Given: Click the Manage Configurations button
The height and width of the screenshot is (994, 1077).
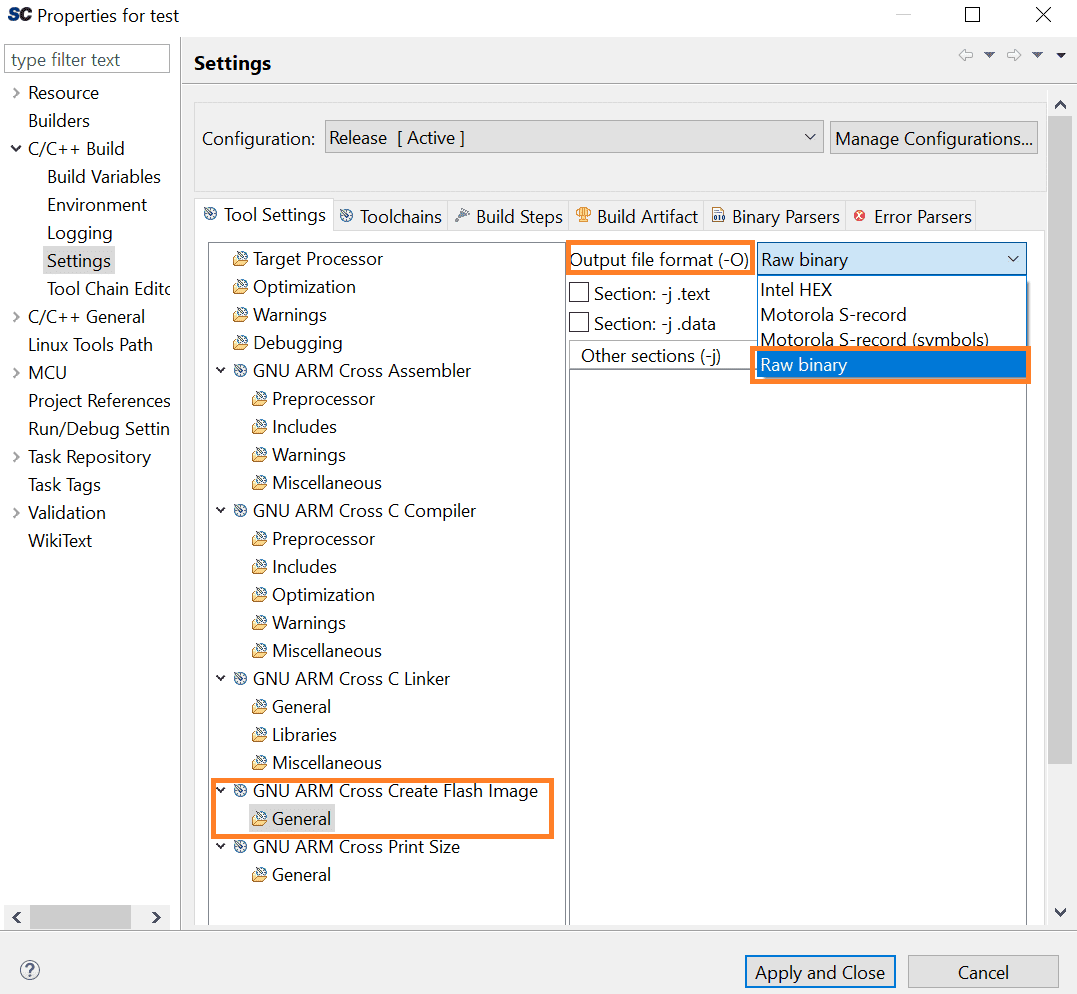Looking at the screenshot, I should tap(933, 138).
